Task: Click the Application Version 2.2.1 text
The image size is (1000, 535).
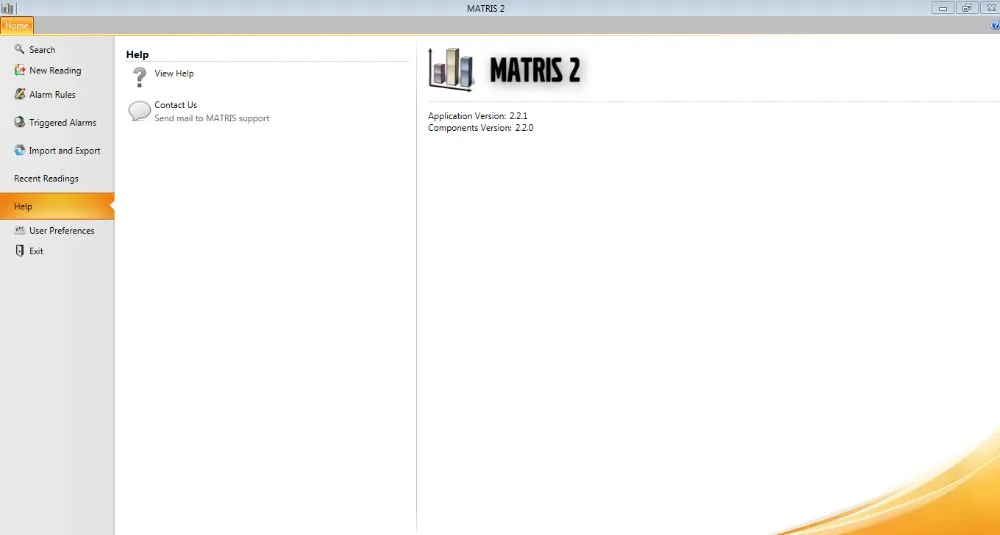Action: pyautogui.click(x=478, y=116)
